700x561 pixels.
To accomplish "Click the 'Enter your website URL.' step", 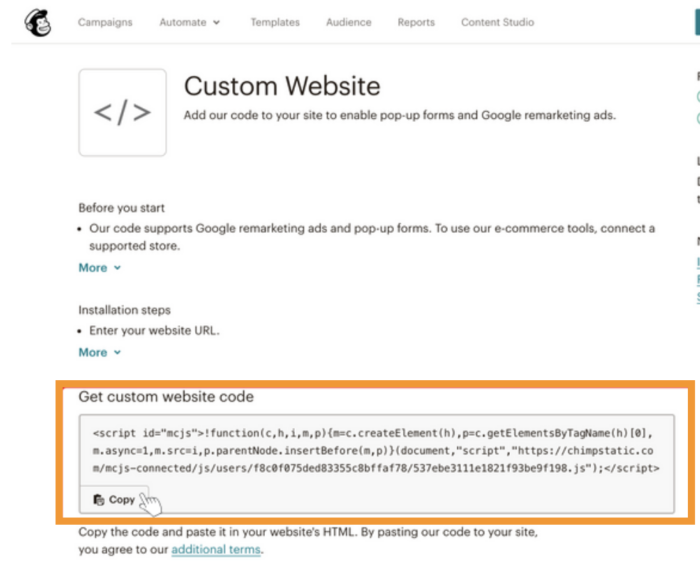I will [x=154, y=331].
